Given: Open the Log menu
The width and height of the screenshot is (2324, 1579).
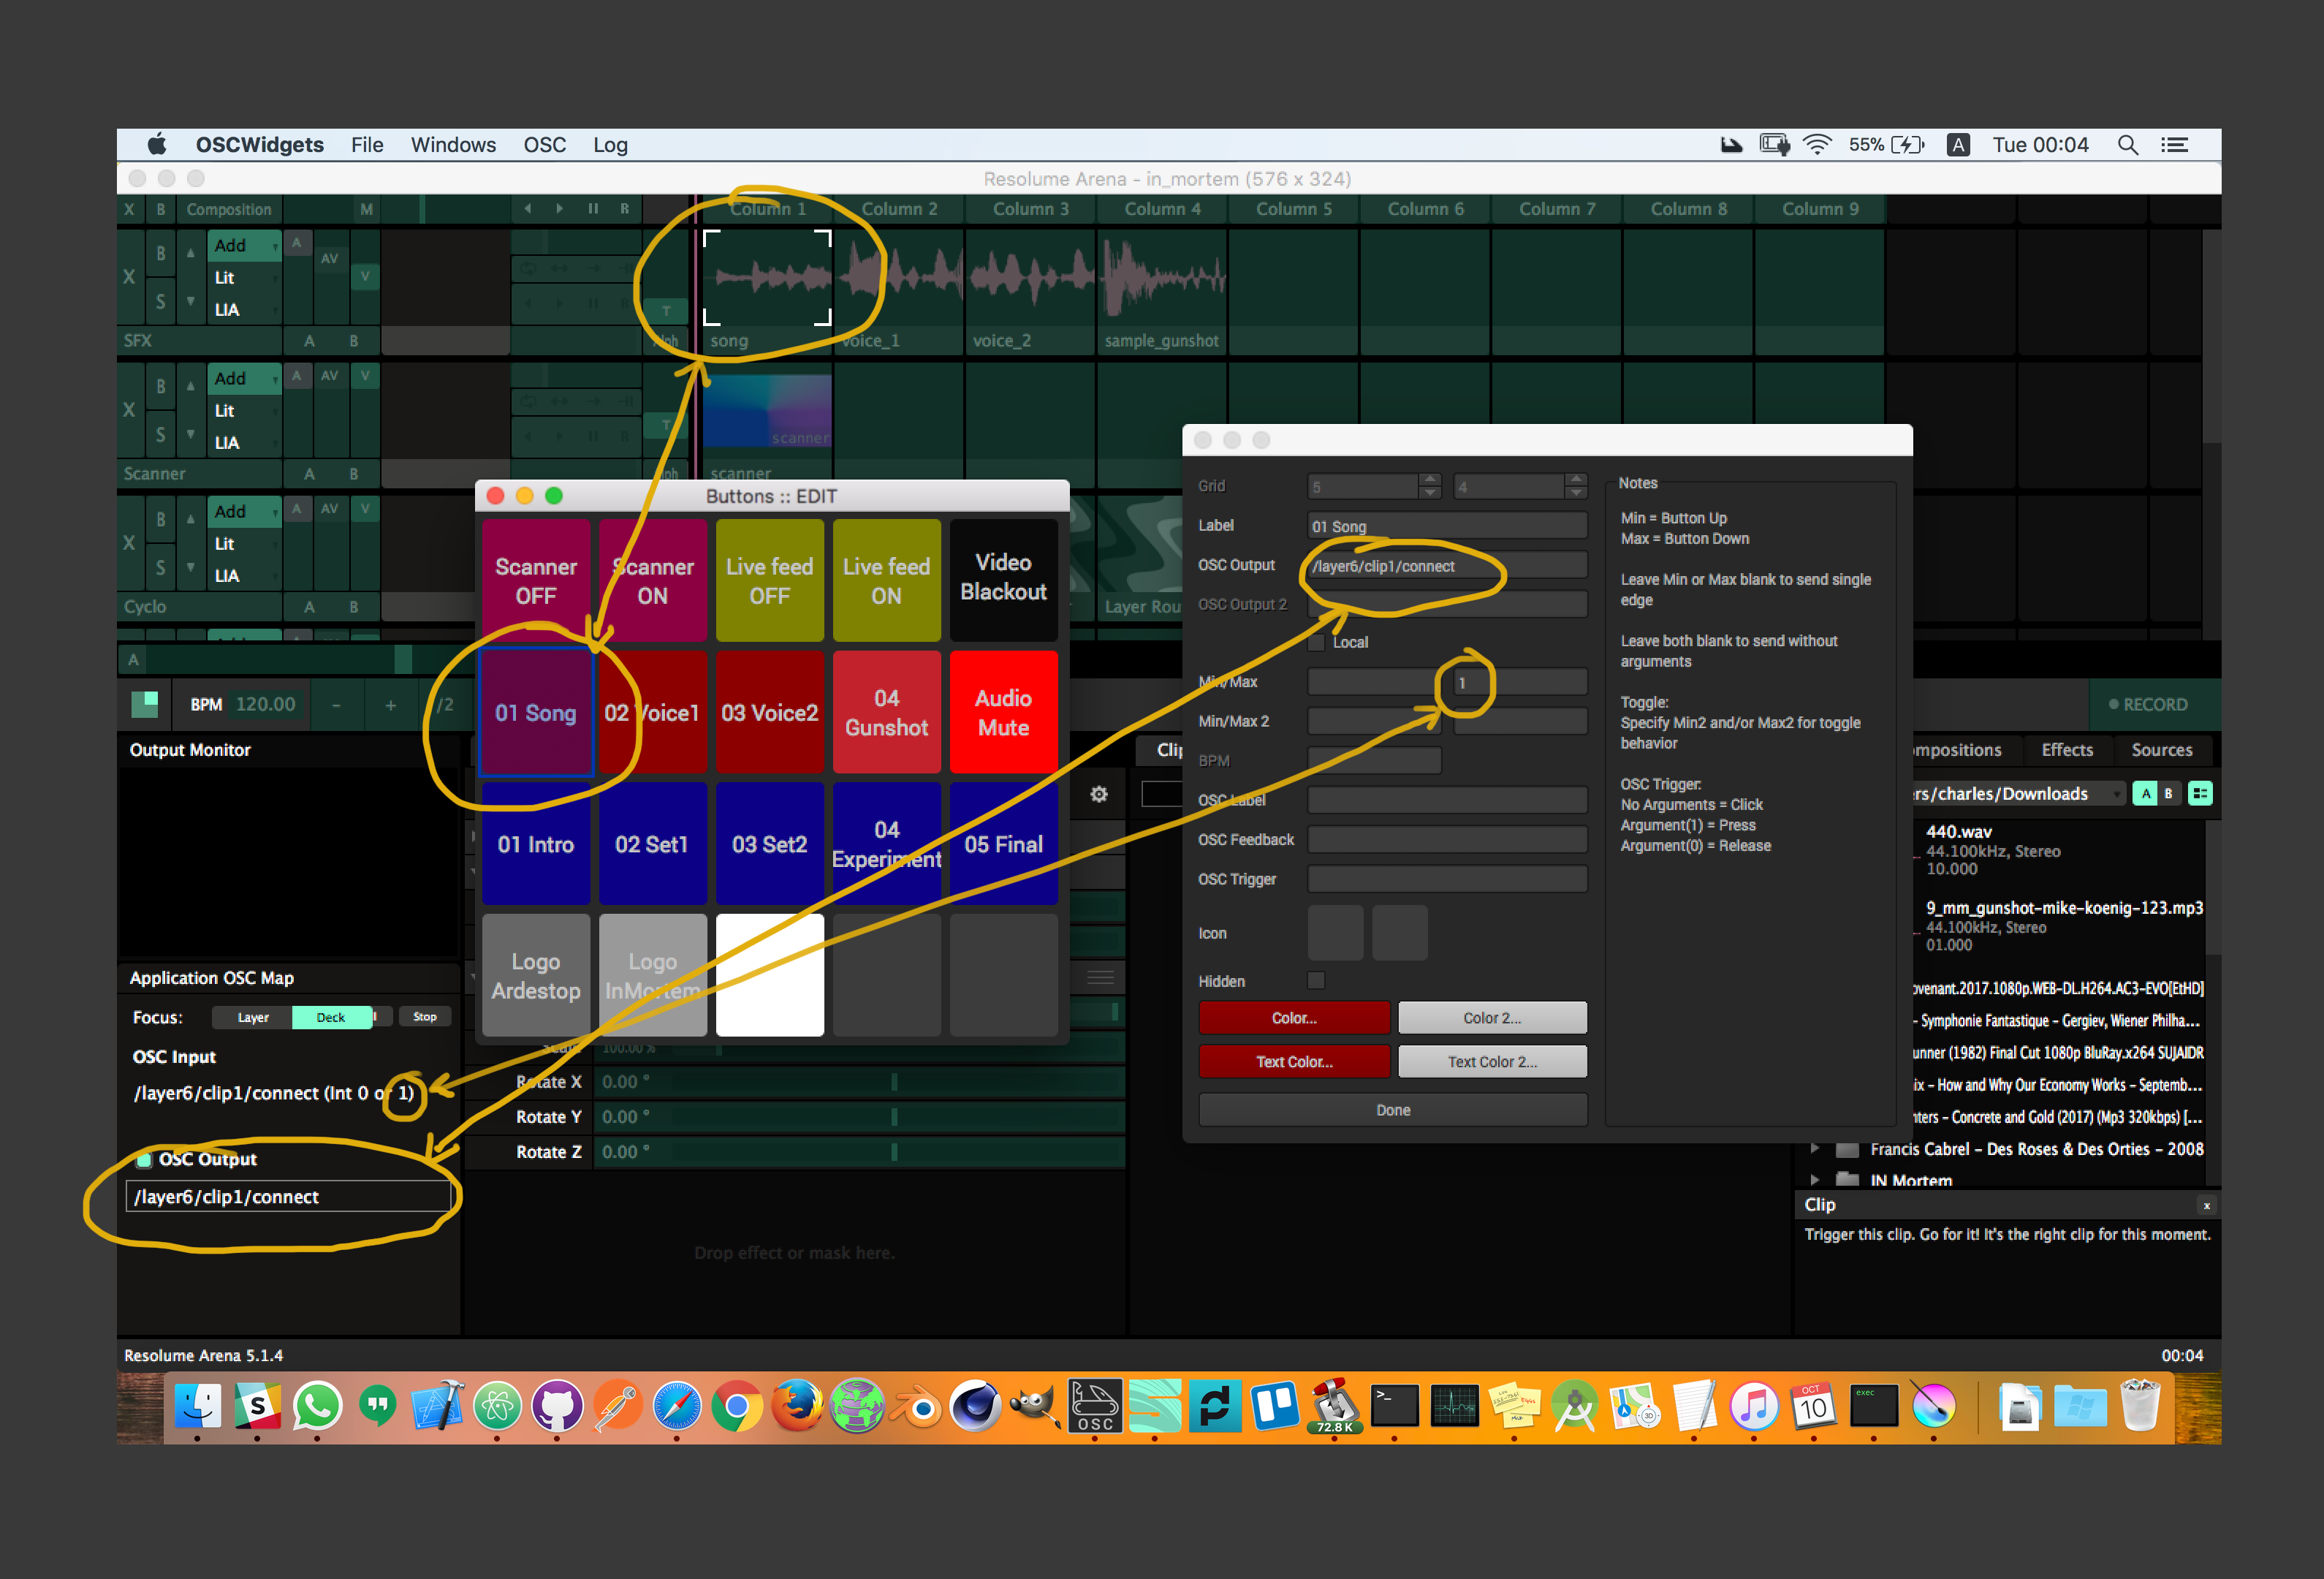Looking at the screenshot, I should click(610, 145).
